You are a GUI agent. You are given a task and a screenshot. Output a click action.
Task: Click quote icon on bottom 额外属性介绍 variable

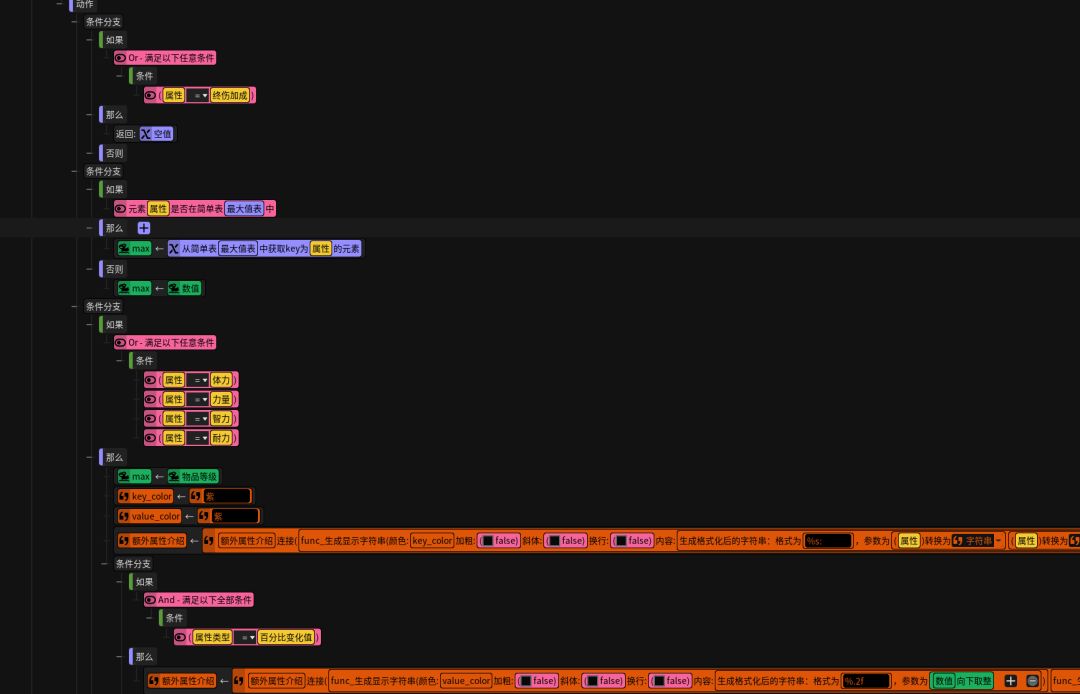tap(154, 681)
